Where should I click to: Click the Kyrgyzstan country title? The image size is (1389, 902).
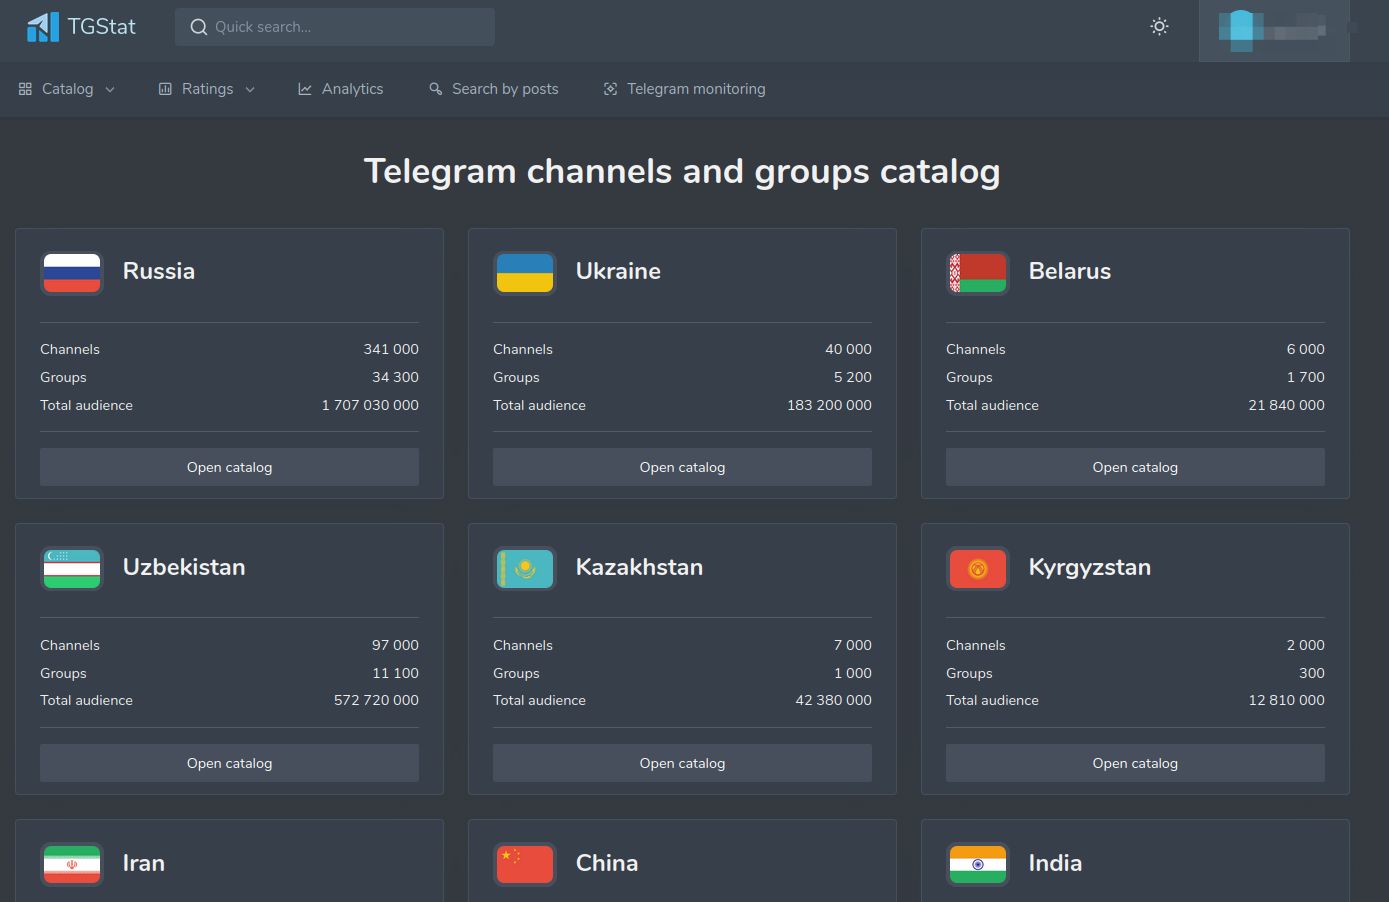1090,568
